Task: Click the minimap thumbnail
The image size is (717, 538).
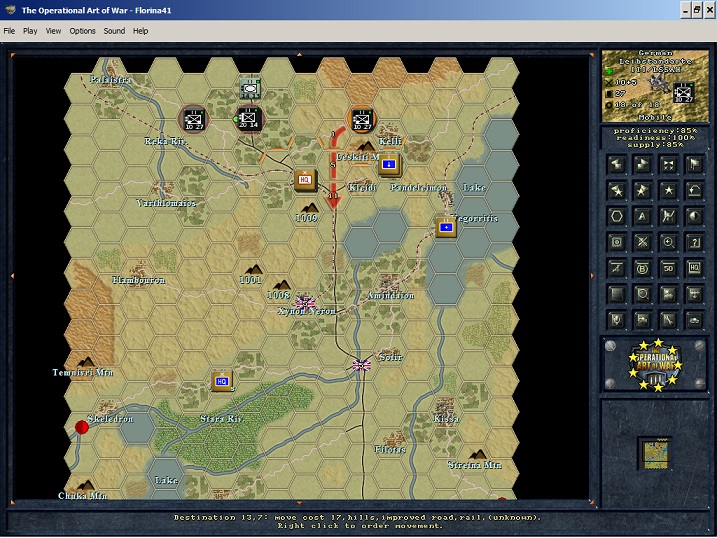Action: point(655,454)
